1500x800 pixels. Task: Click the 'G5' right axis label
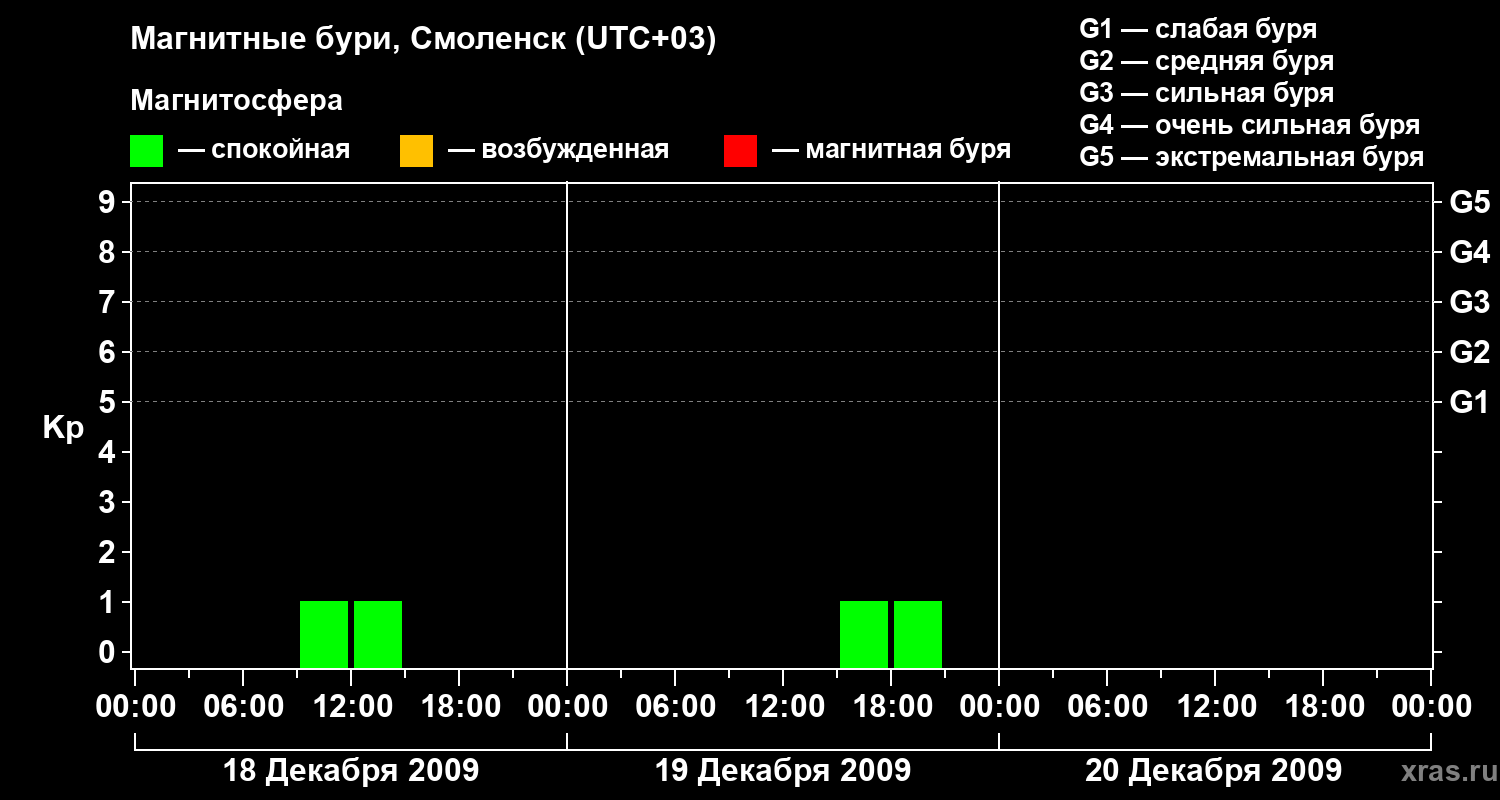coord(1469,202)
